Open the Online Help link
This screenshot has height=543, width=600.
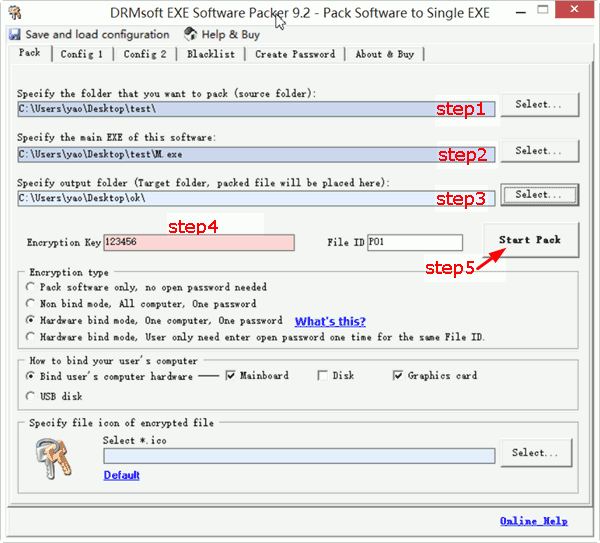tap(534, 521)
